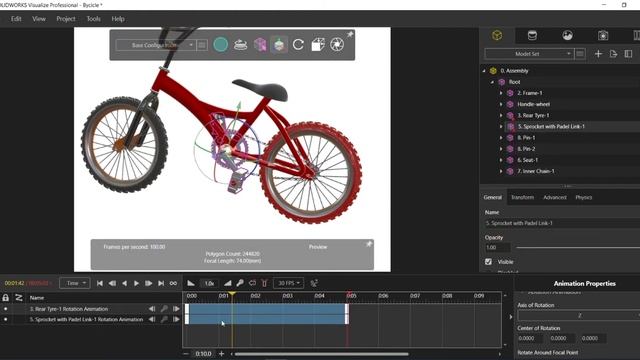Switch to the Physics tab
Viewport: 640px width, 360px height.
coord(584,197)
